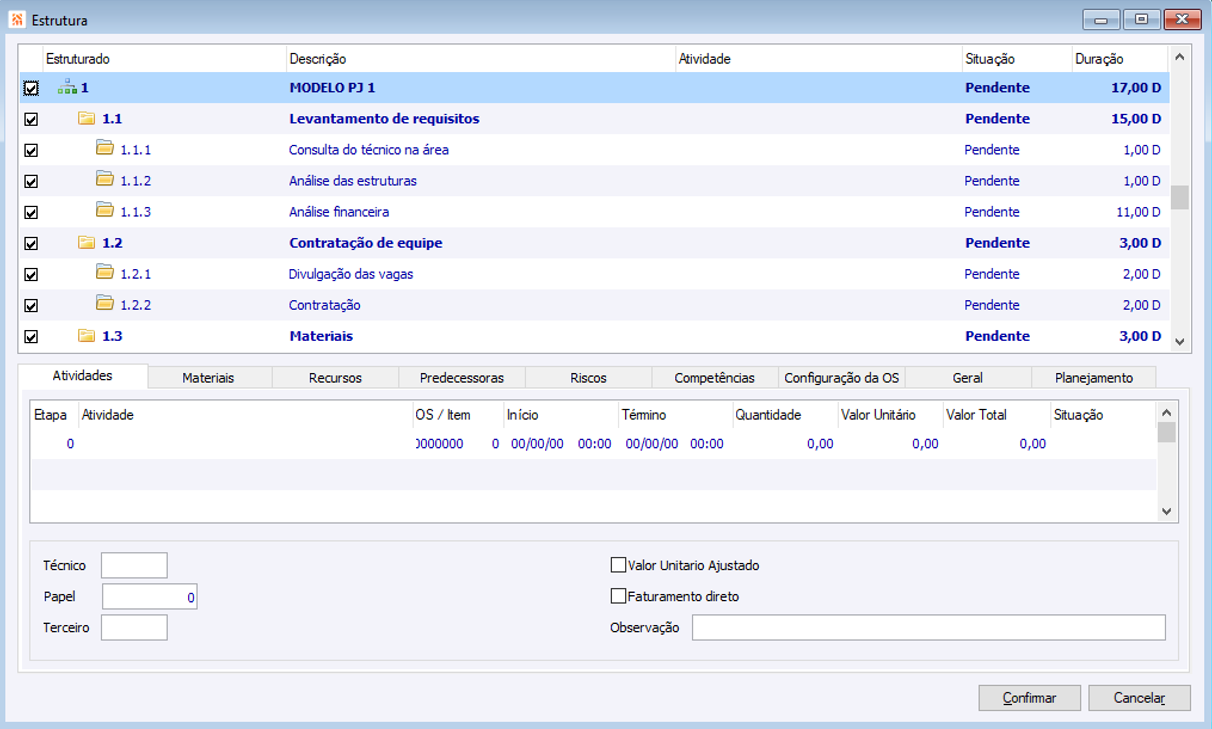Click the Papel input field
Image resolution: width=1212 pixels, height=729 pixels.
click(x=149, y=597)
